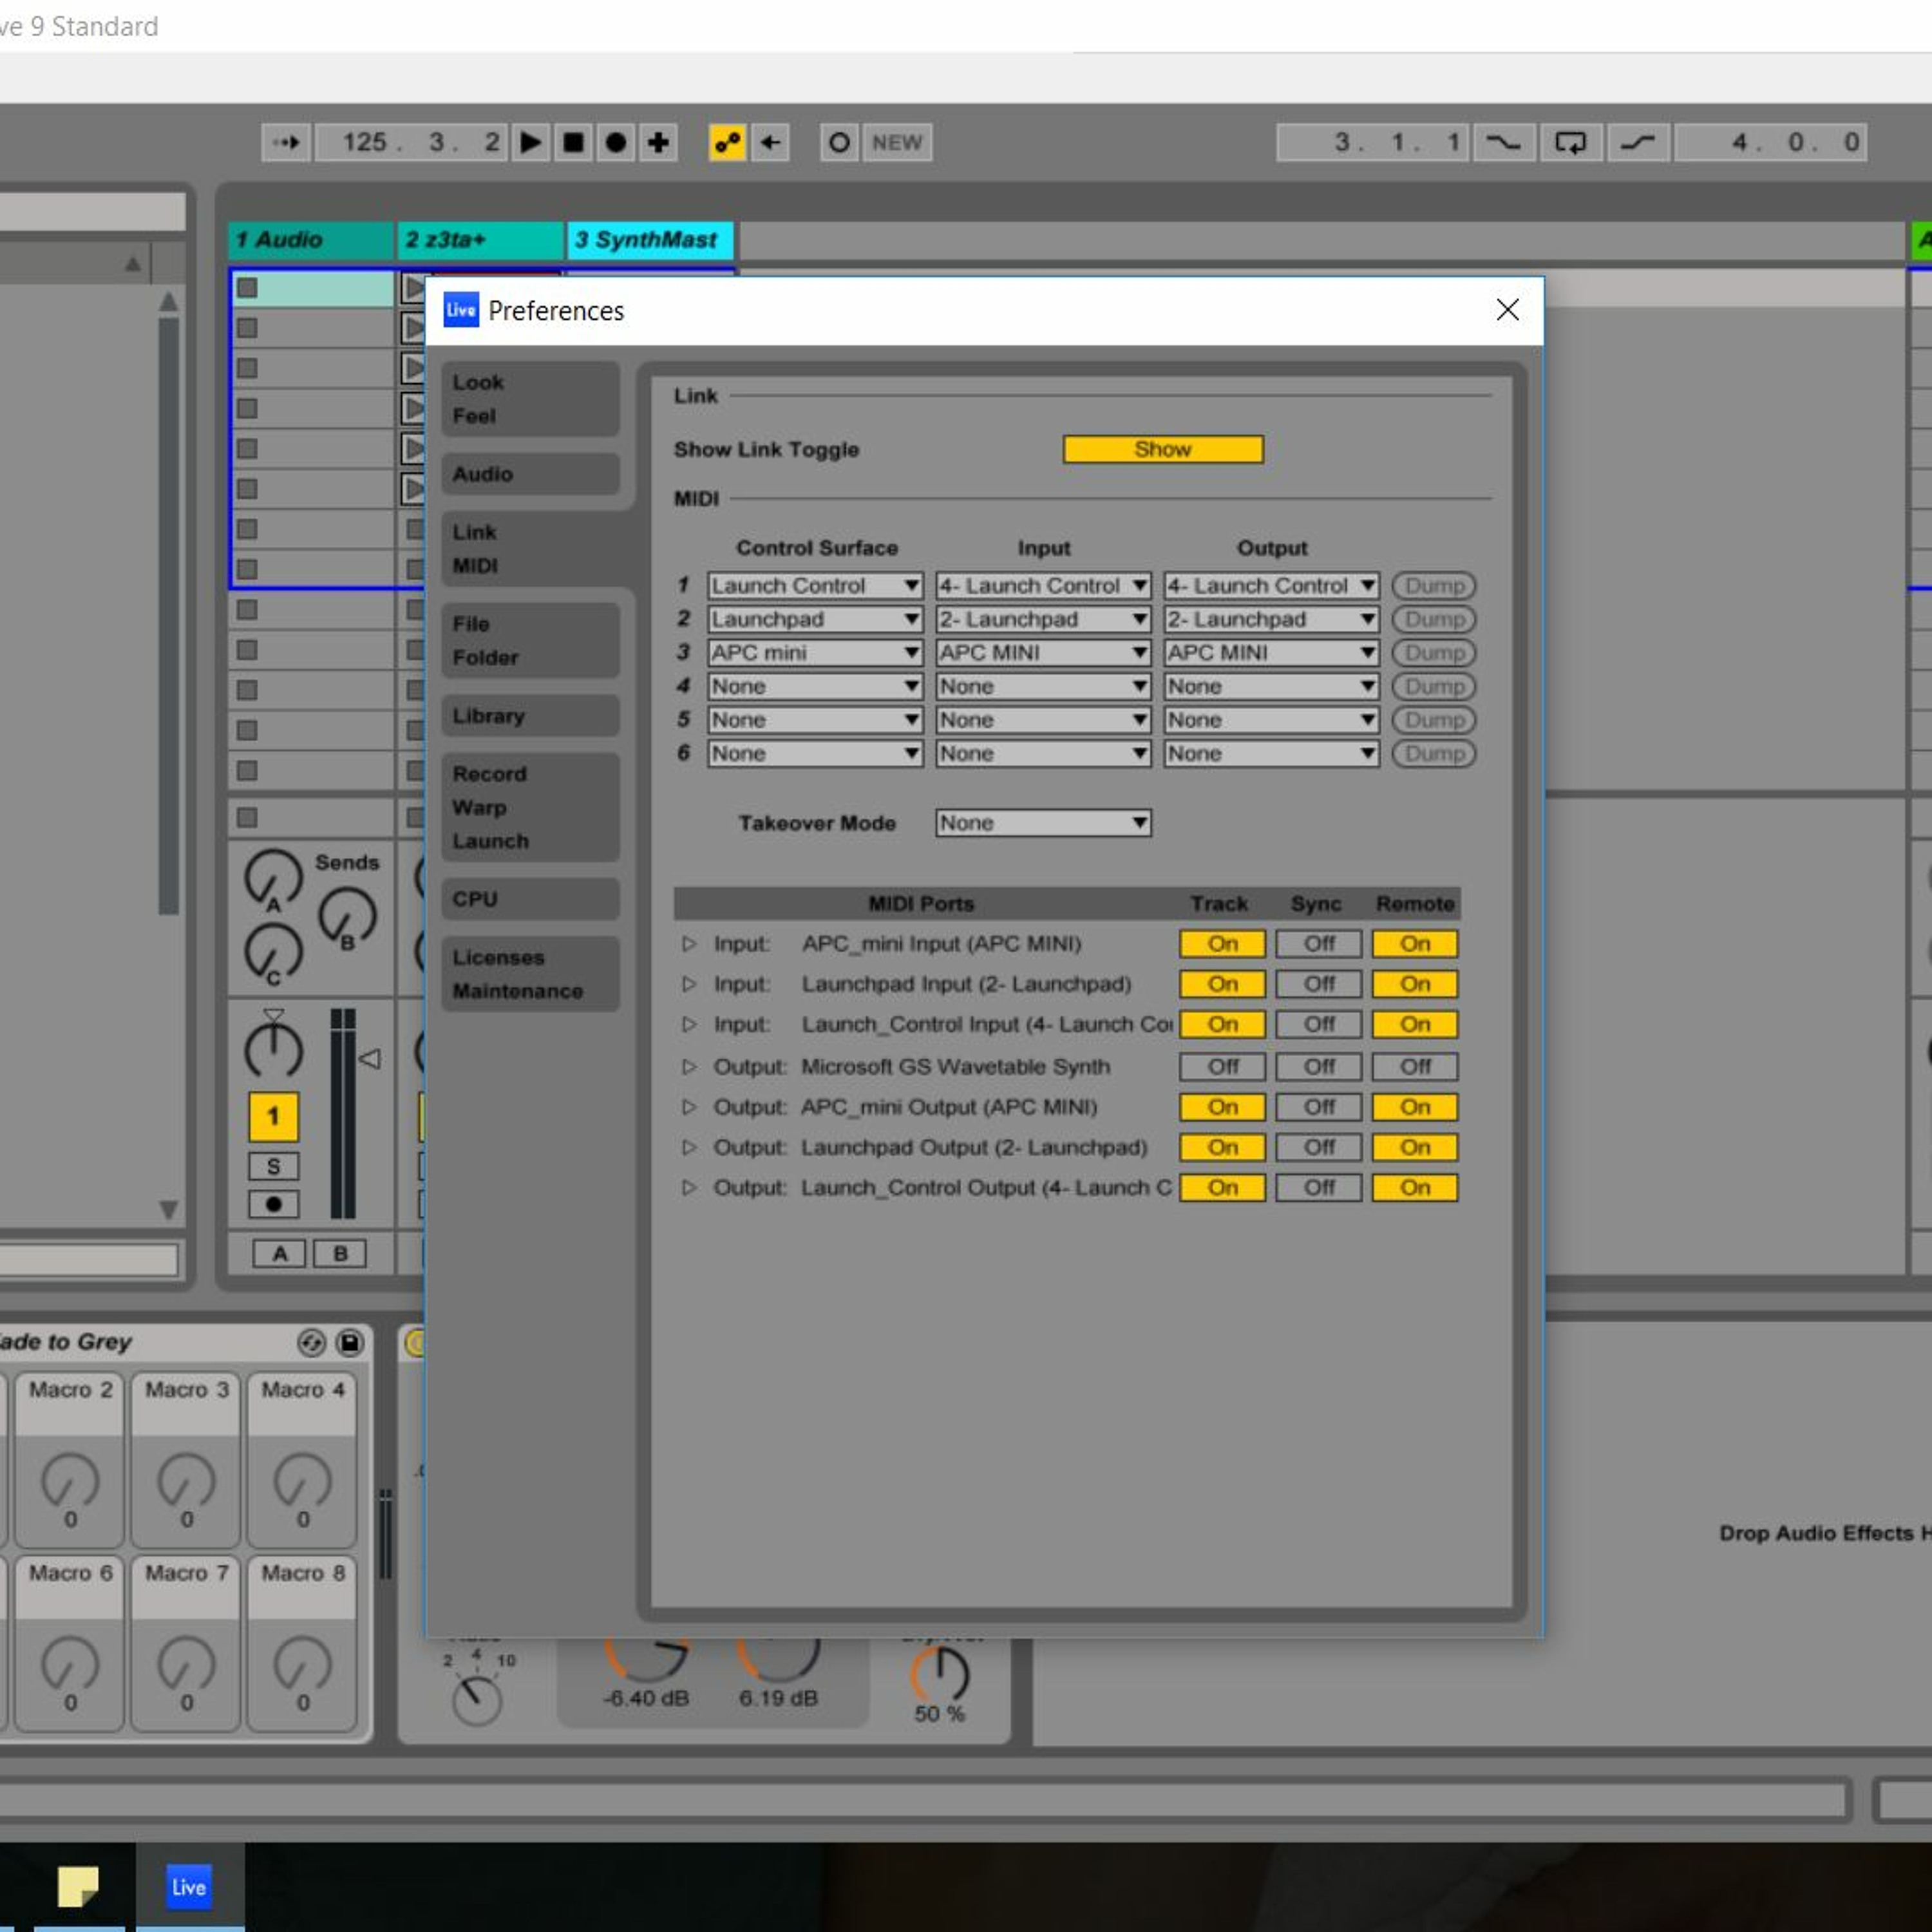This screenshot has height=1932, width=1932.
Task: Open Control Surface 1 Launch Control dropdown
Action: tap(815, 585)
